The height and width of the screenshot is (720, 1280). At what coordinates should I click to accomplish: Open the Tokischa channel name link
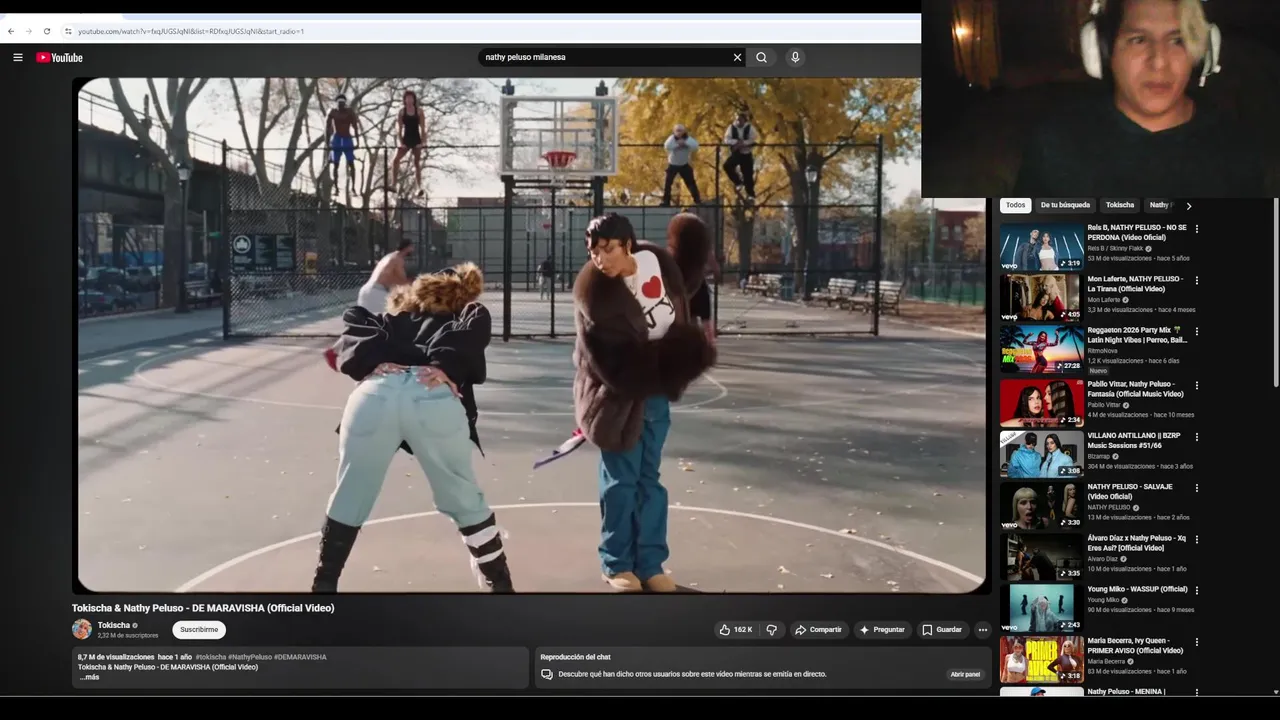(113, 625)
